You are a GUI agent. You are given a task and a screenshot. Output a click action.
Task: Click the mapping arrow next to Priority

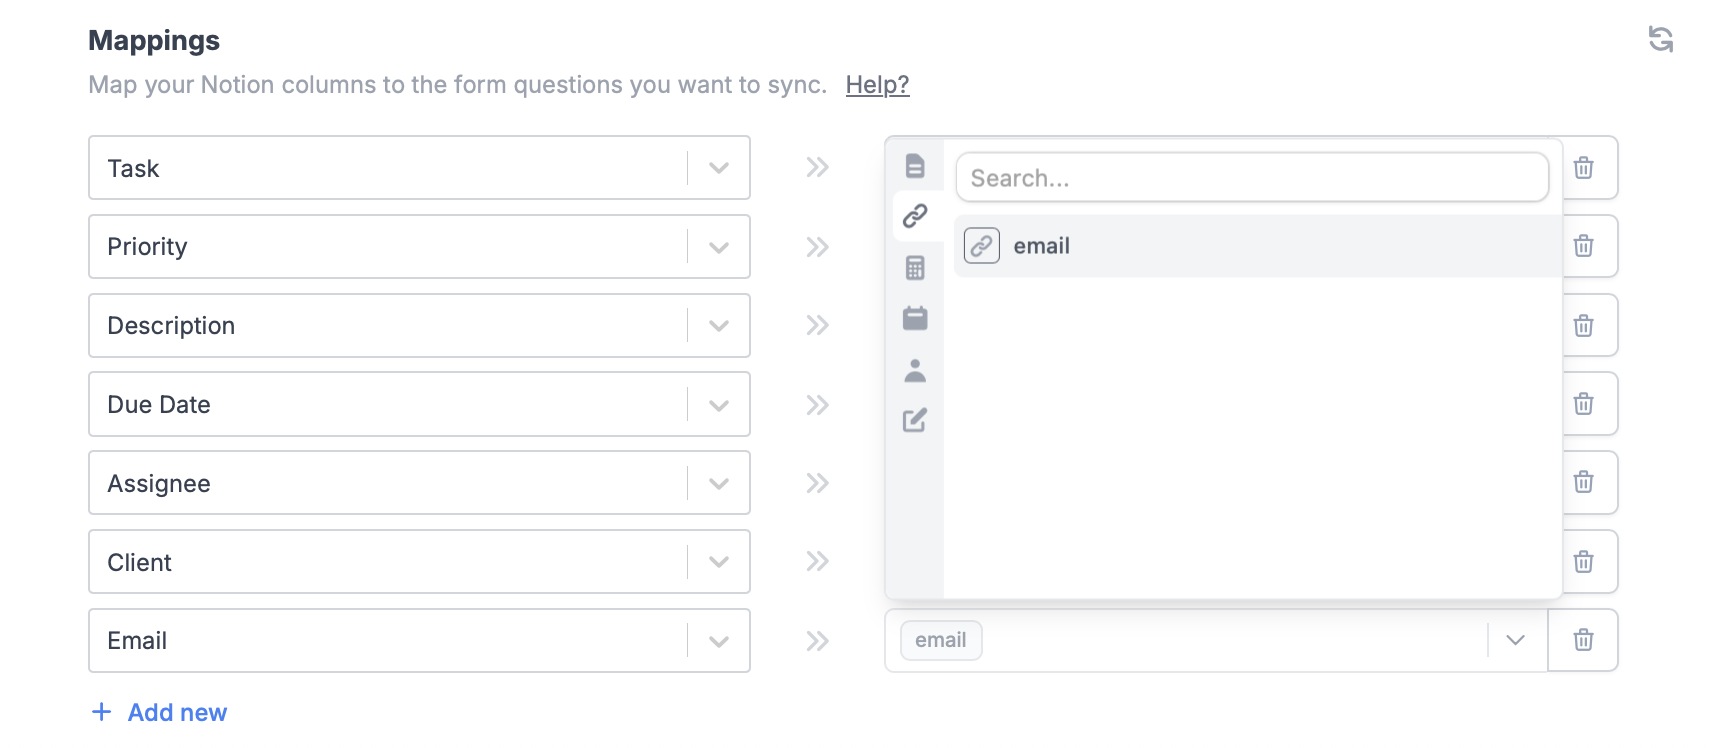(817, 246)
